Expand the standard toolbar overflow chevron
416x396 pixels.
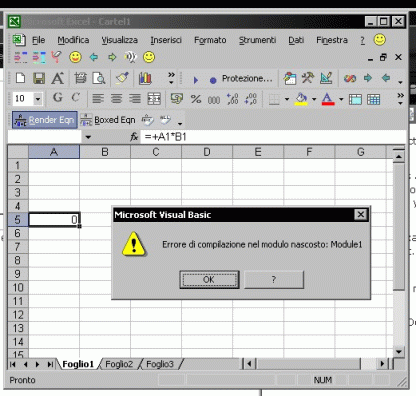pyautogui.click(x=171, y=78)
